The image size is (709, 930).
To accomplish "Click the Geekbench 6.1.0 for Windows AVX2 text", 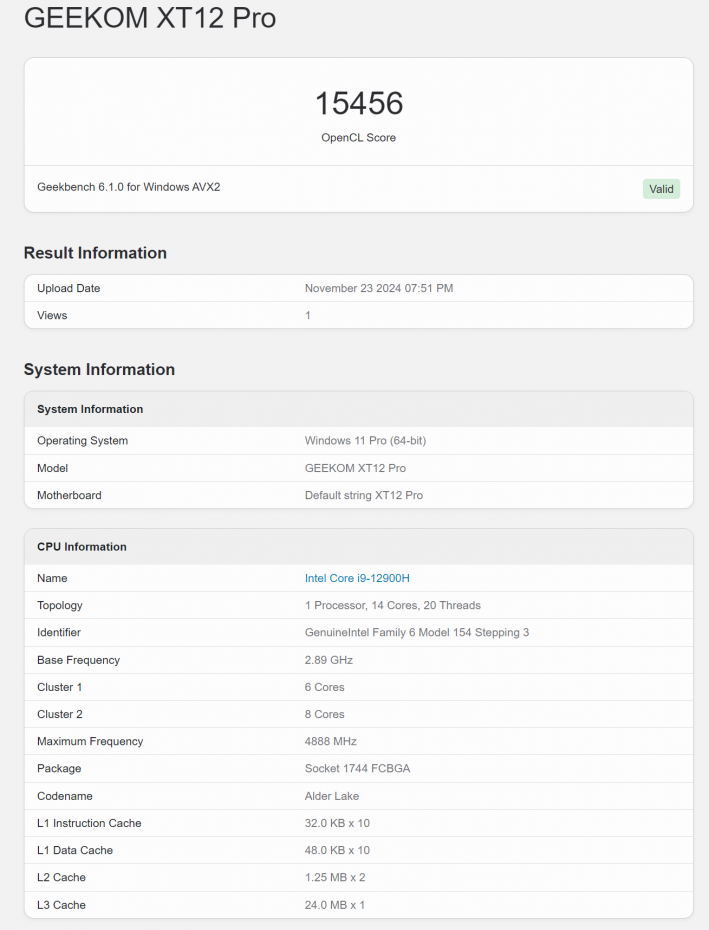I will pyautogui.click(x=129, y=187).
